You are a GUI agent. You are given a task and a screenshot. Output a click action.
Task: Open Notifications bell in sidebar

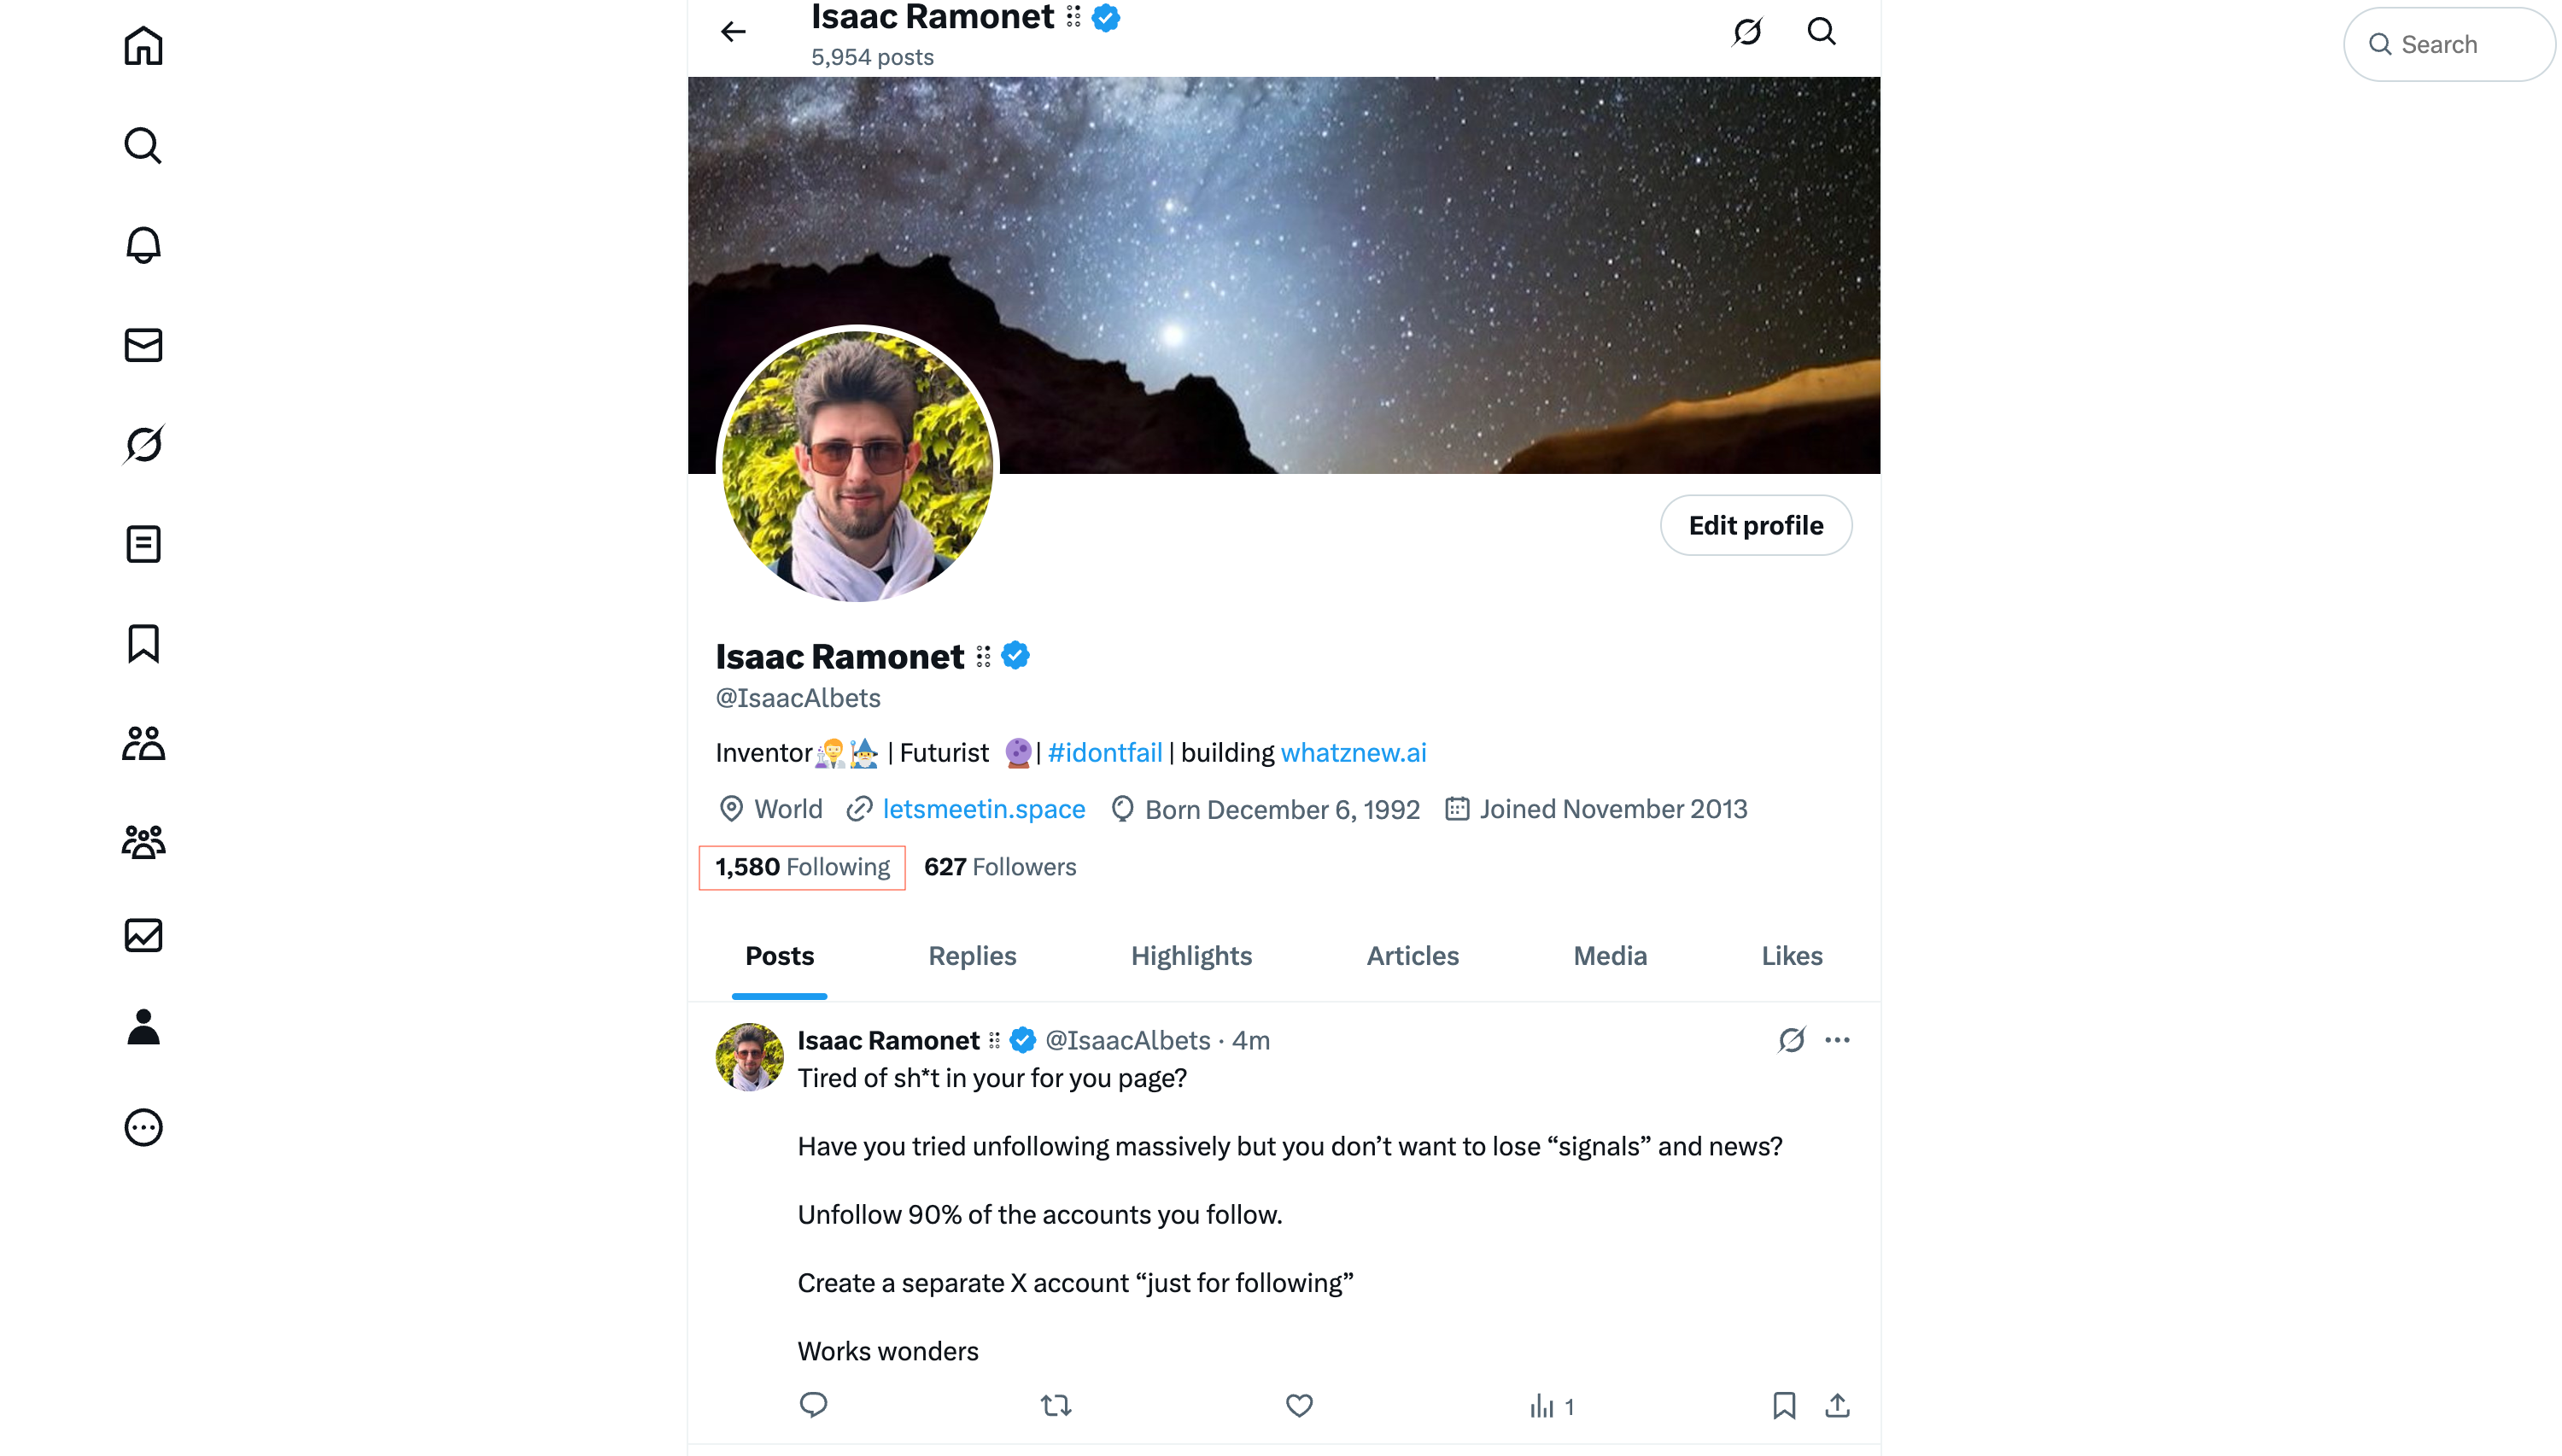pyautogui.click(x=143, y=245)
